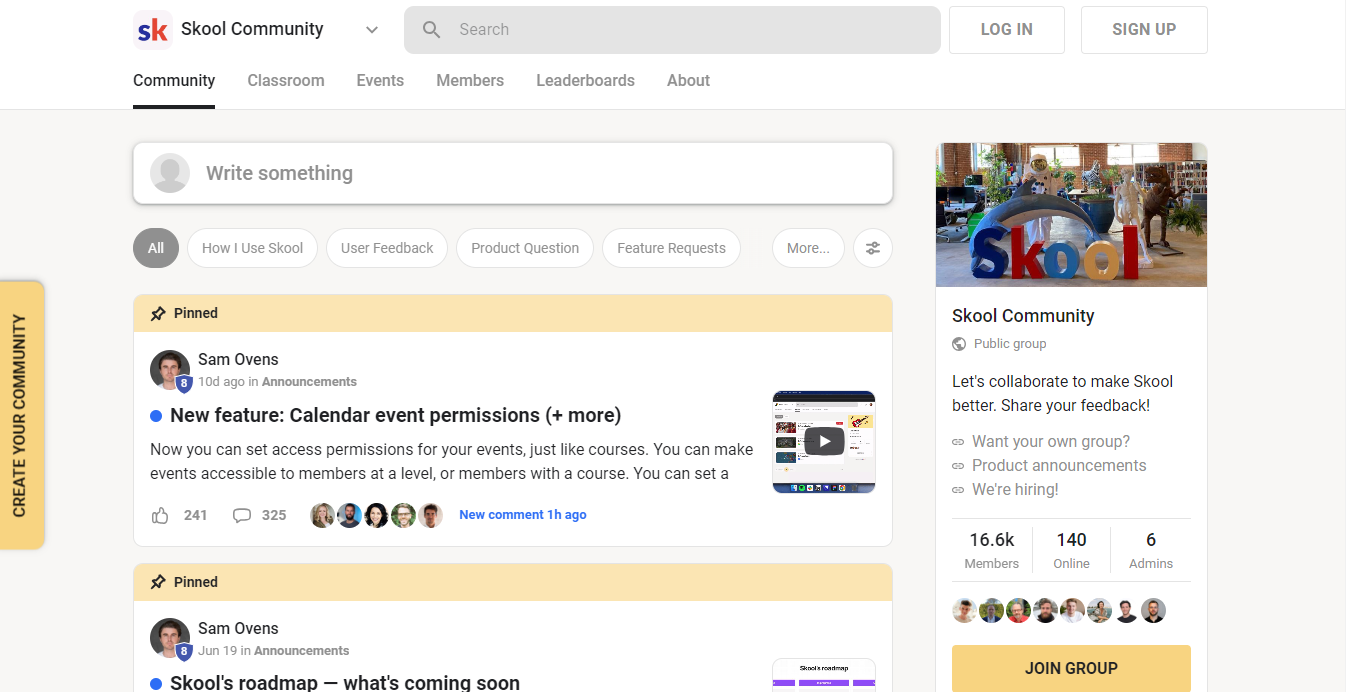The height and width of the screenshot is (692, 1346).
Task: Click fifth commenter avatar on calendar post
Action: coord(430,515)
